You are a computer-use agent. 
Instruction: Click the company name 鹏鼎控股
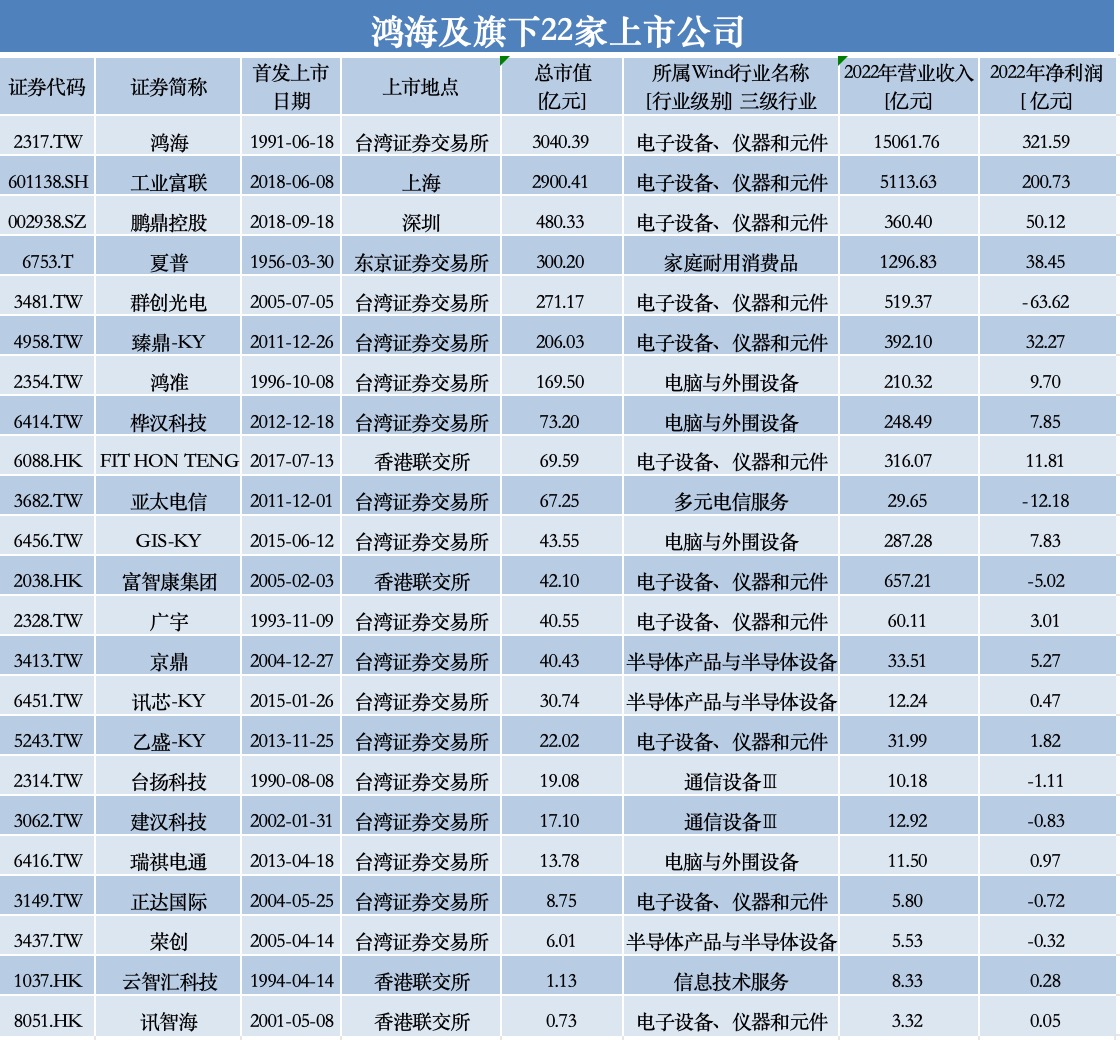pos(169,223)
